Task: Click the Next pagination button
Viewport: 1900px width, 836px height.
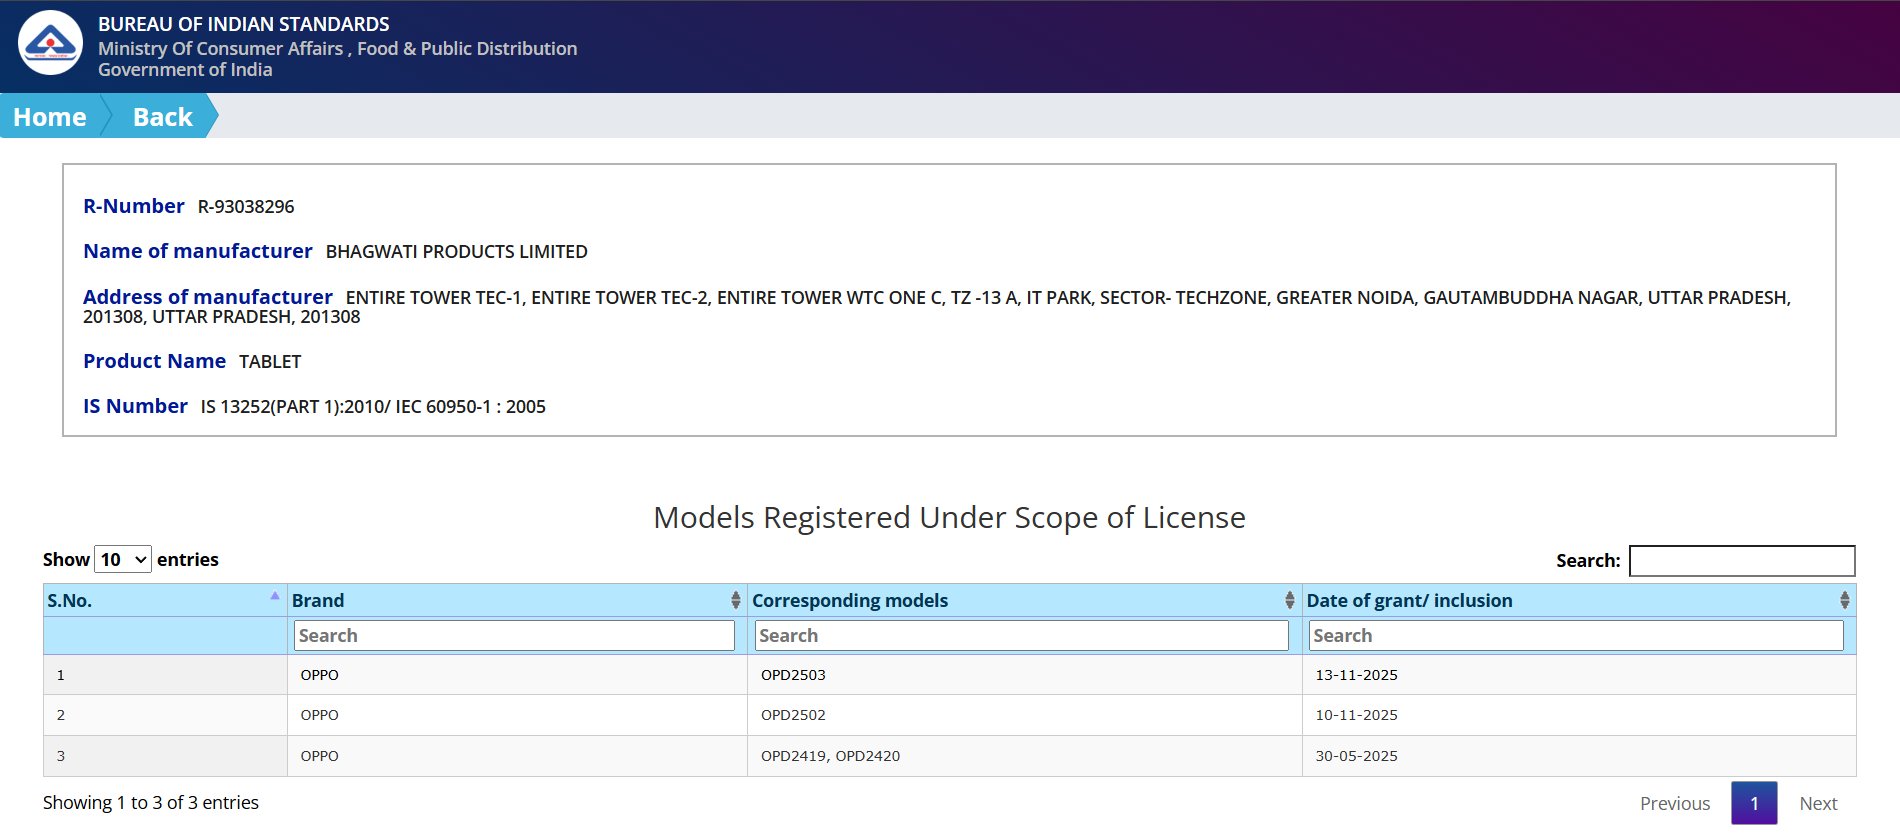Action: click(x=1817, y=804)
